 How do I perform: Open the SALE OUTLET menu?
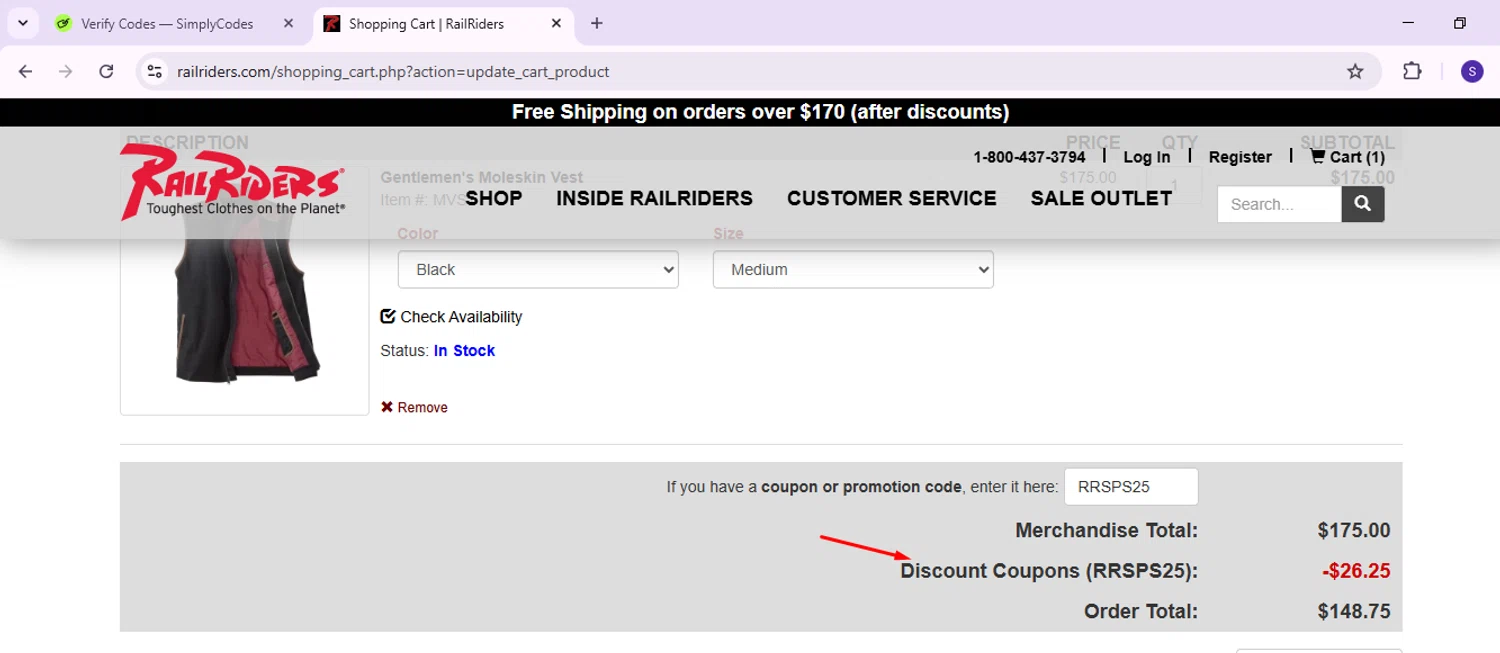(1101, 198)
